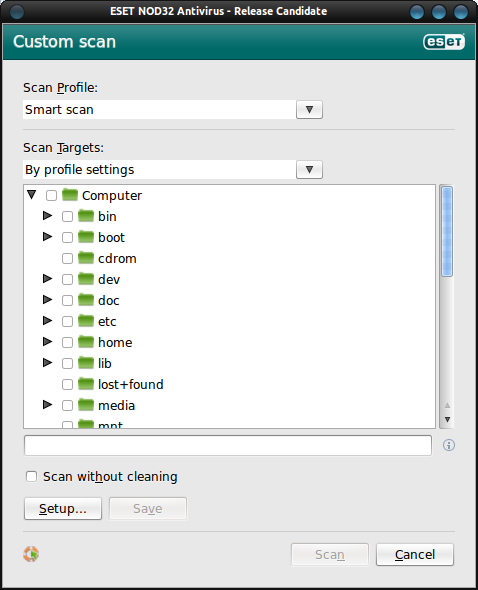Click the cdrom folder icon
The height and width of the screenshot is (590, 478).
(x=86, y=258)
